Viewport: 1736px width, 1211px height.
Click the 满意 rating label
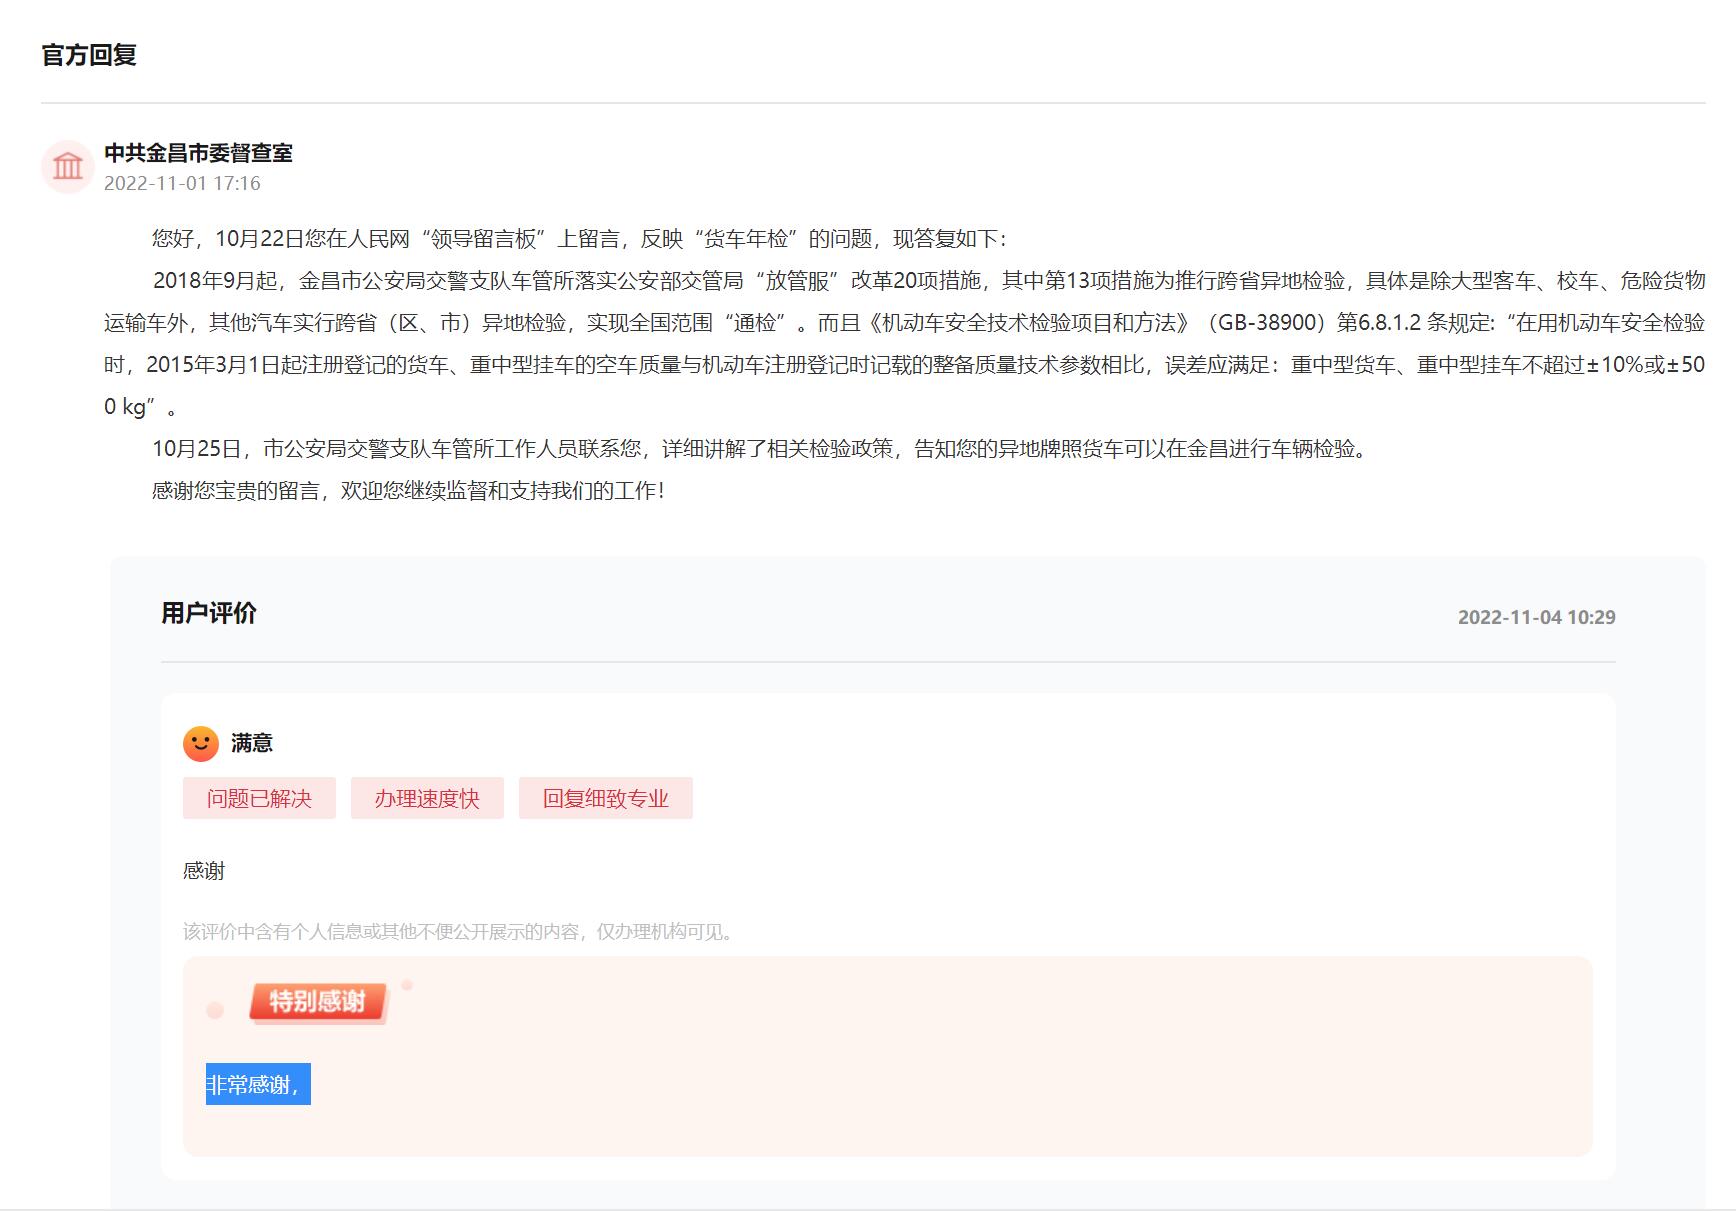click(x=252, y=743)
